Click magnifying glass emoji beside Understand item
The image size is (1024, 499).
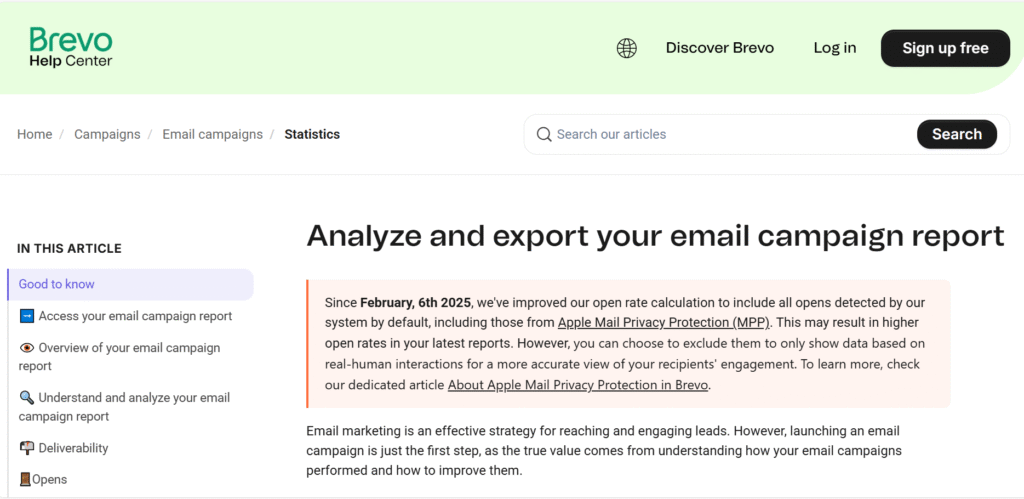(27, 398)
